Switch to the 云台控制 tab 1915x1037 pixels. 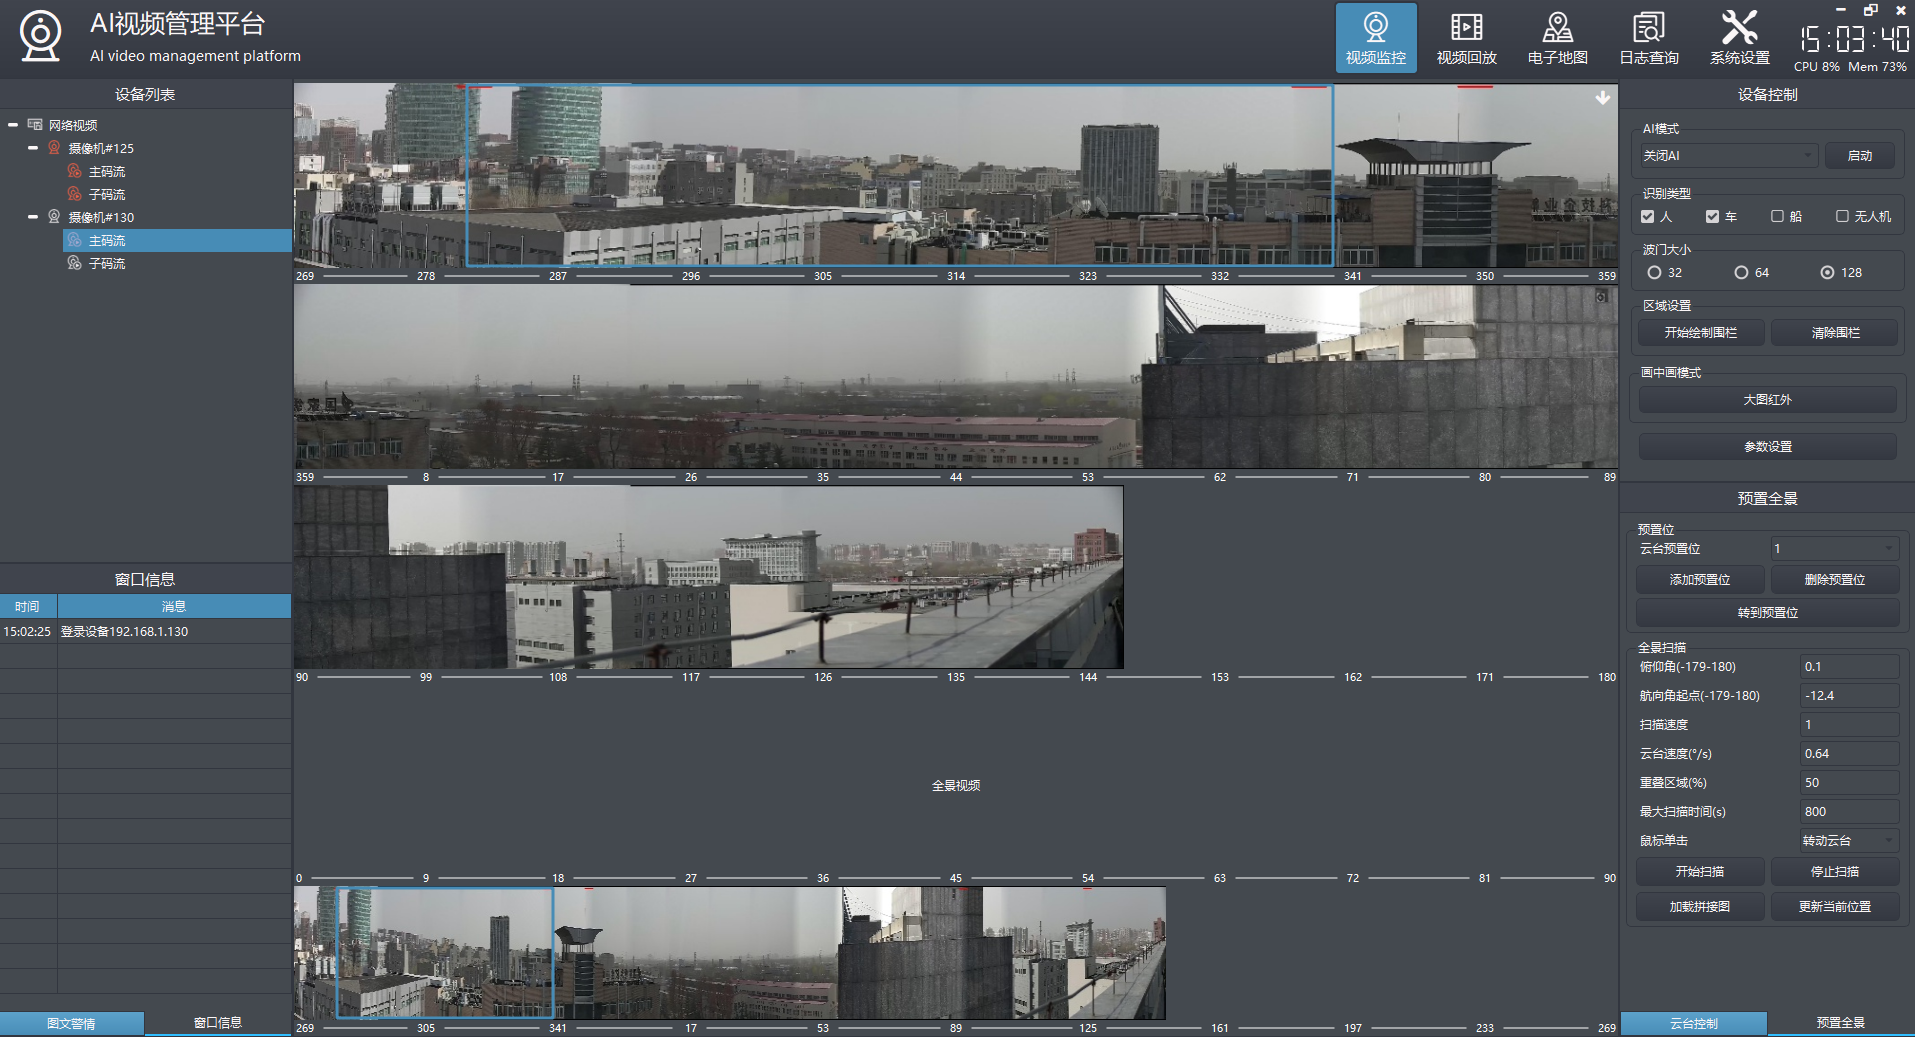click(1694, 1023)
